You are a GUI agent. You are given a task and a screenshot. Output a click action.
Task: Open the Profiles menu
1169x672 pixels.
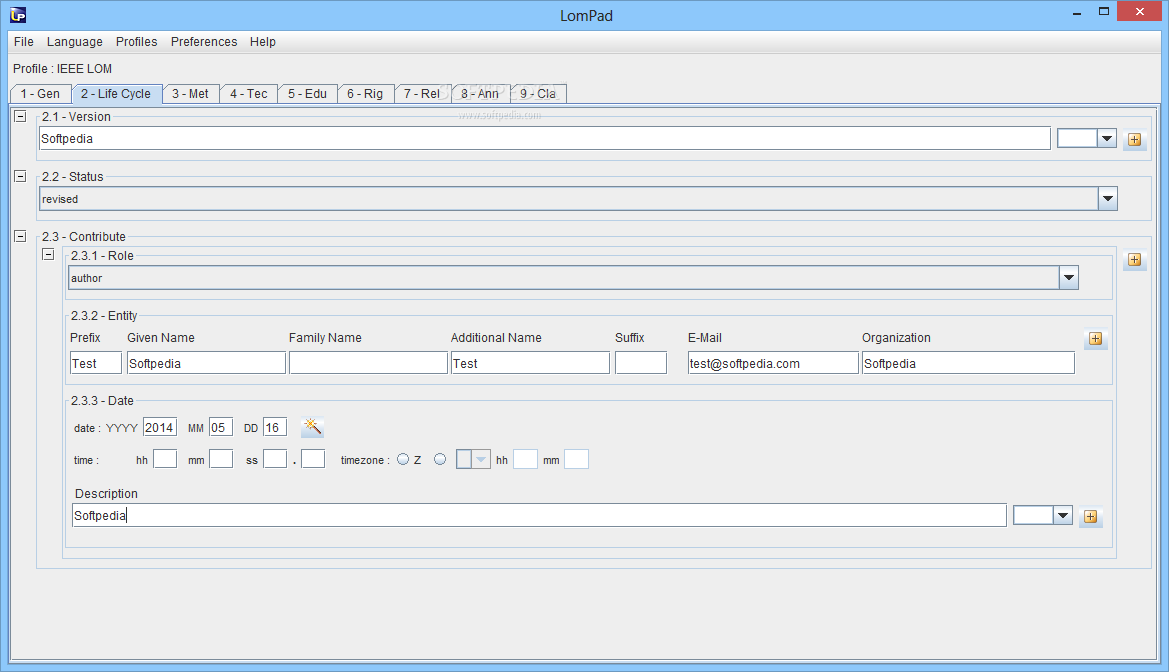click(x=136, y=42)
